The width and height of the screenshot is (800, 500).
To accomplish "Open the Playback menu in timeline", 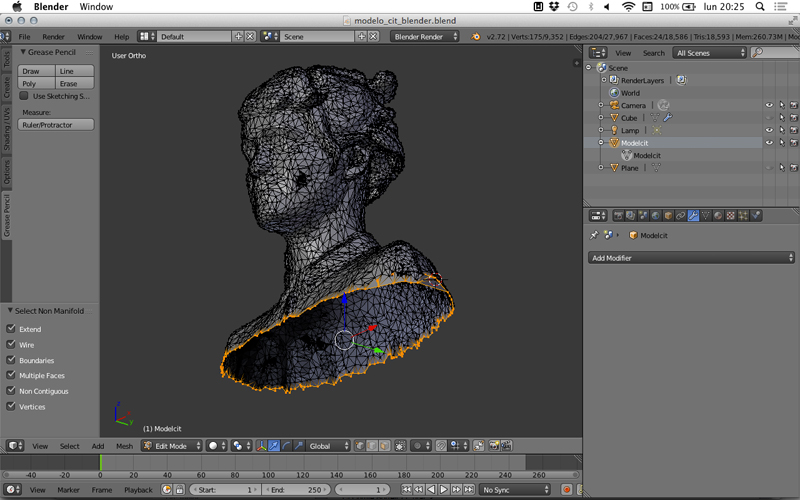I will tap(138, 490).
